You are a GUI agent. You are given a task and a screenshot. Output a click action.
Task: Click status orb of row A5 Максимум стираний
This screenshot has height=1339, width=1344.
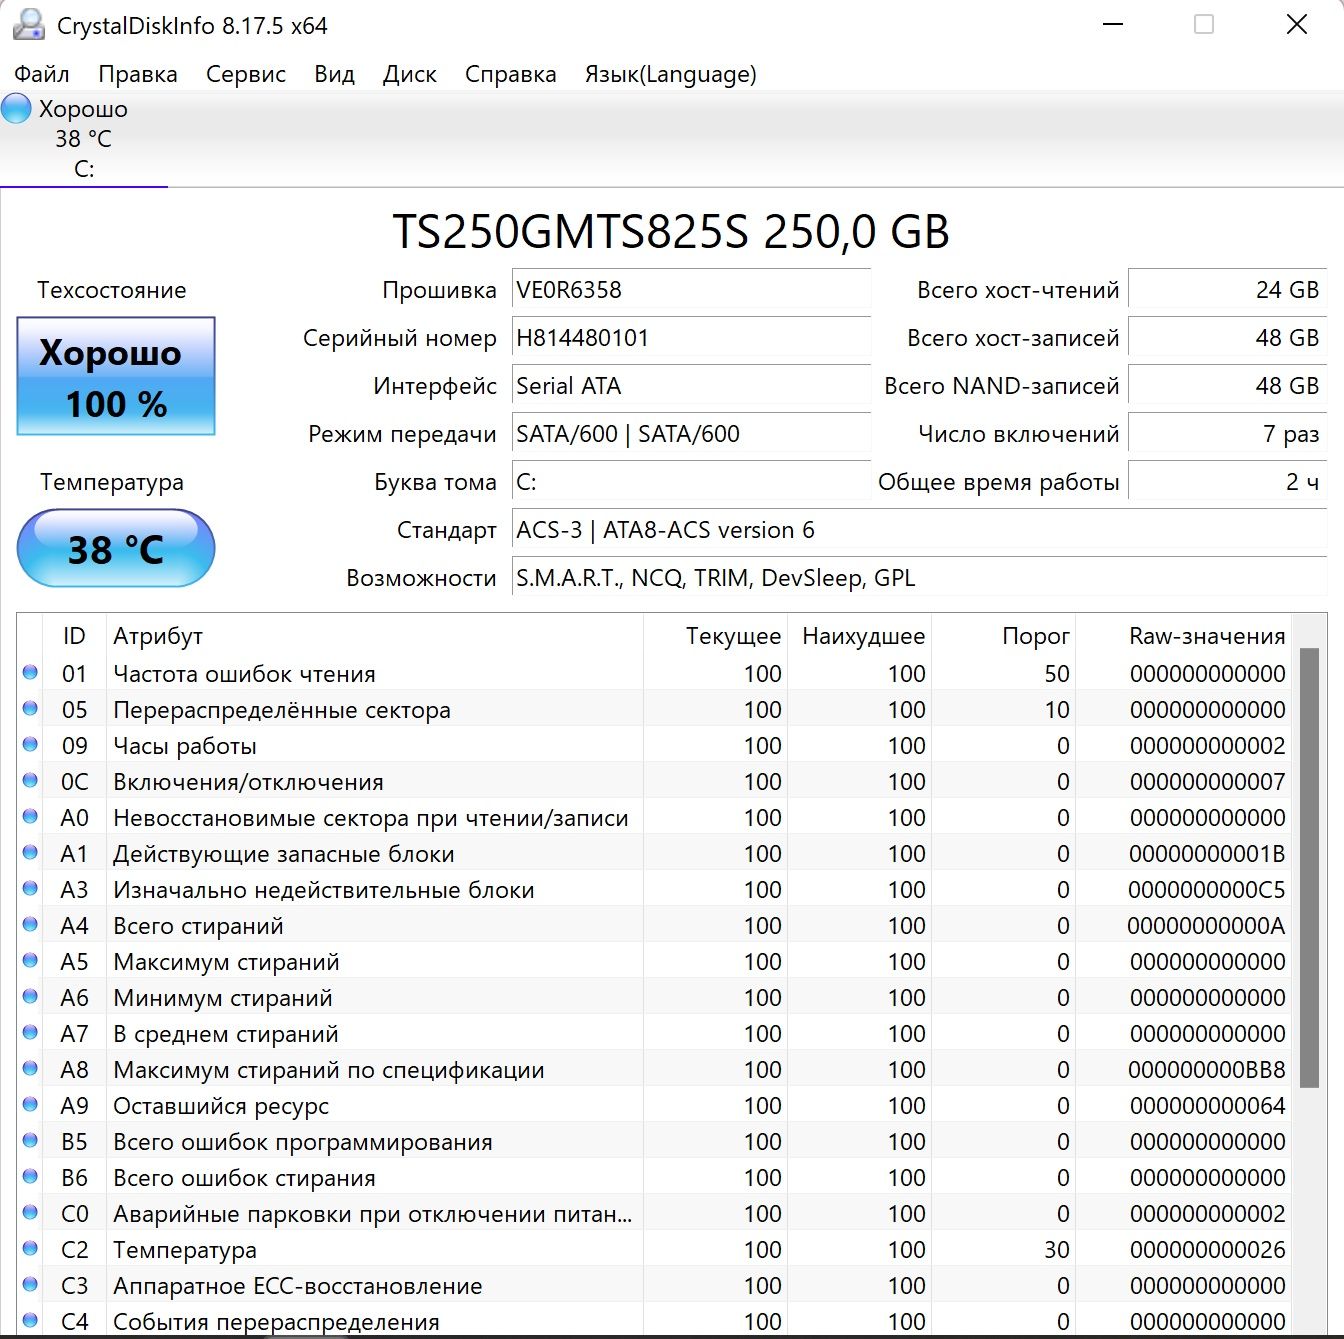tap(30, 960)
